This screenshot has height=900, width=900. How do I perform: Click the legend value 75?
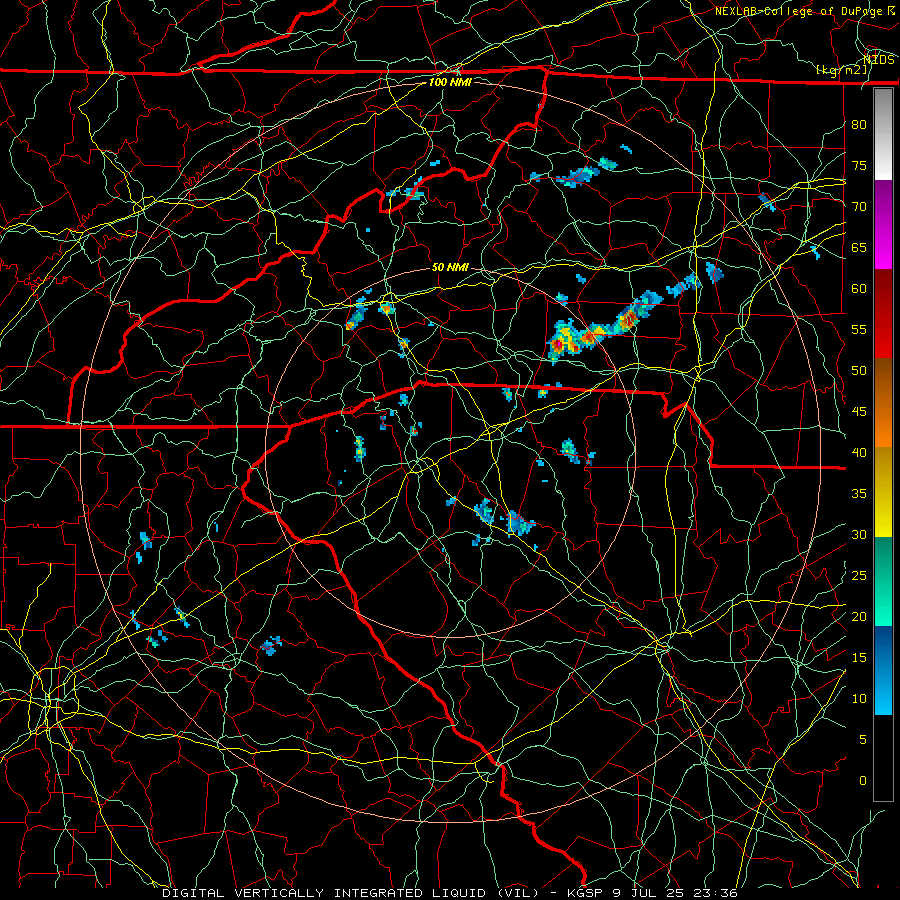[x=859, y=166]
